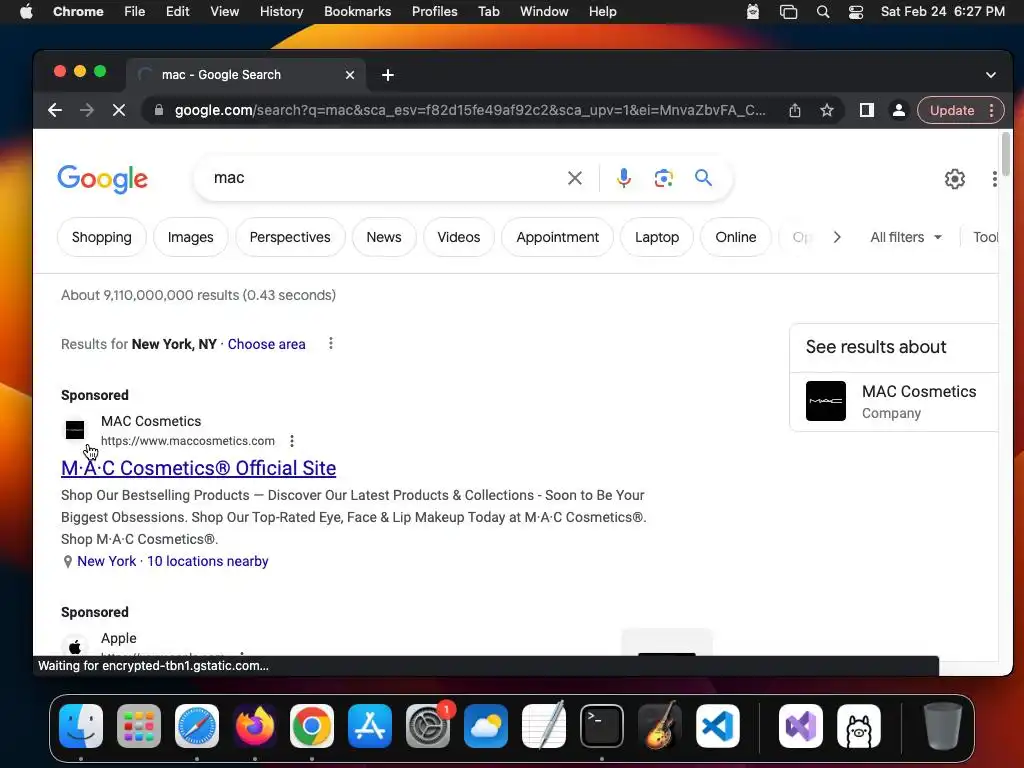Open the History menu
This screenshot has height=768, width=1024.
tap(281, 12)
